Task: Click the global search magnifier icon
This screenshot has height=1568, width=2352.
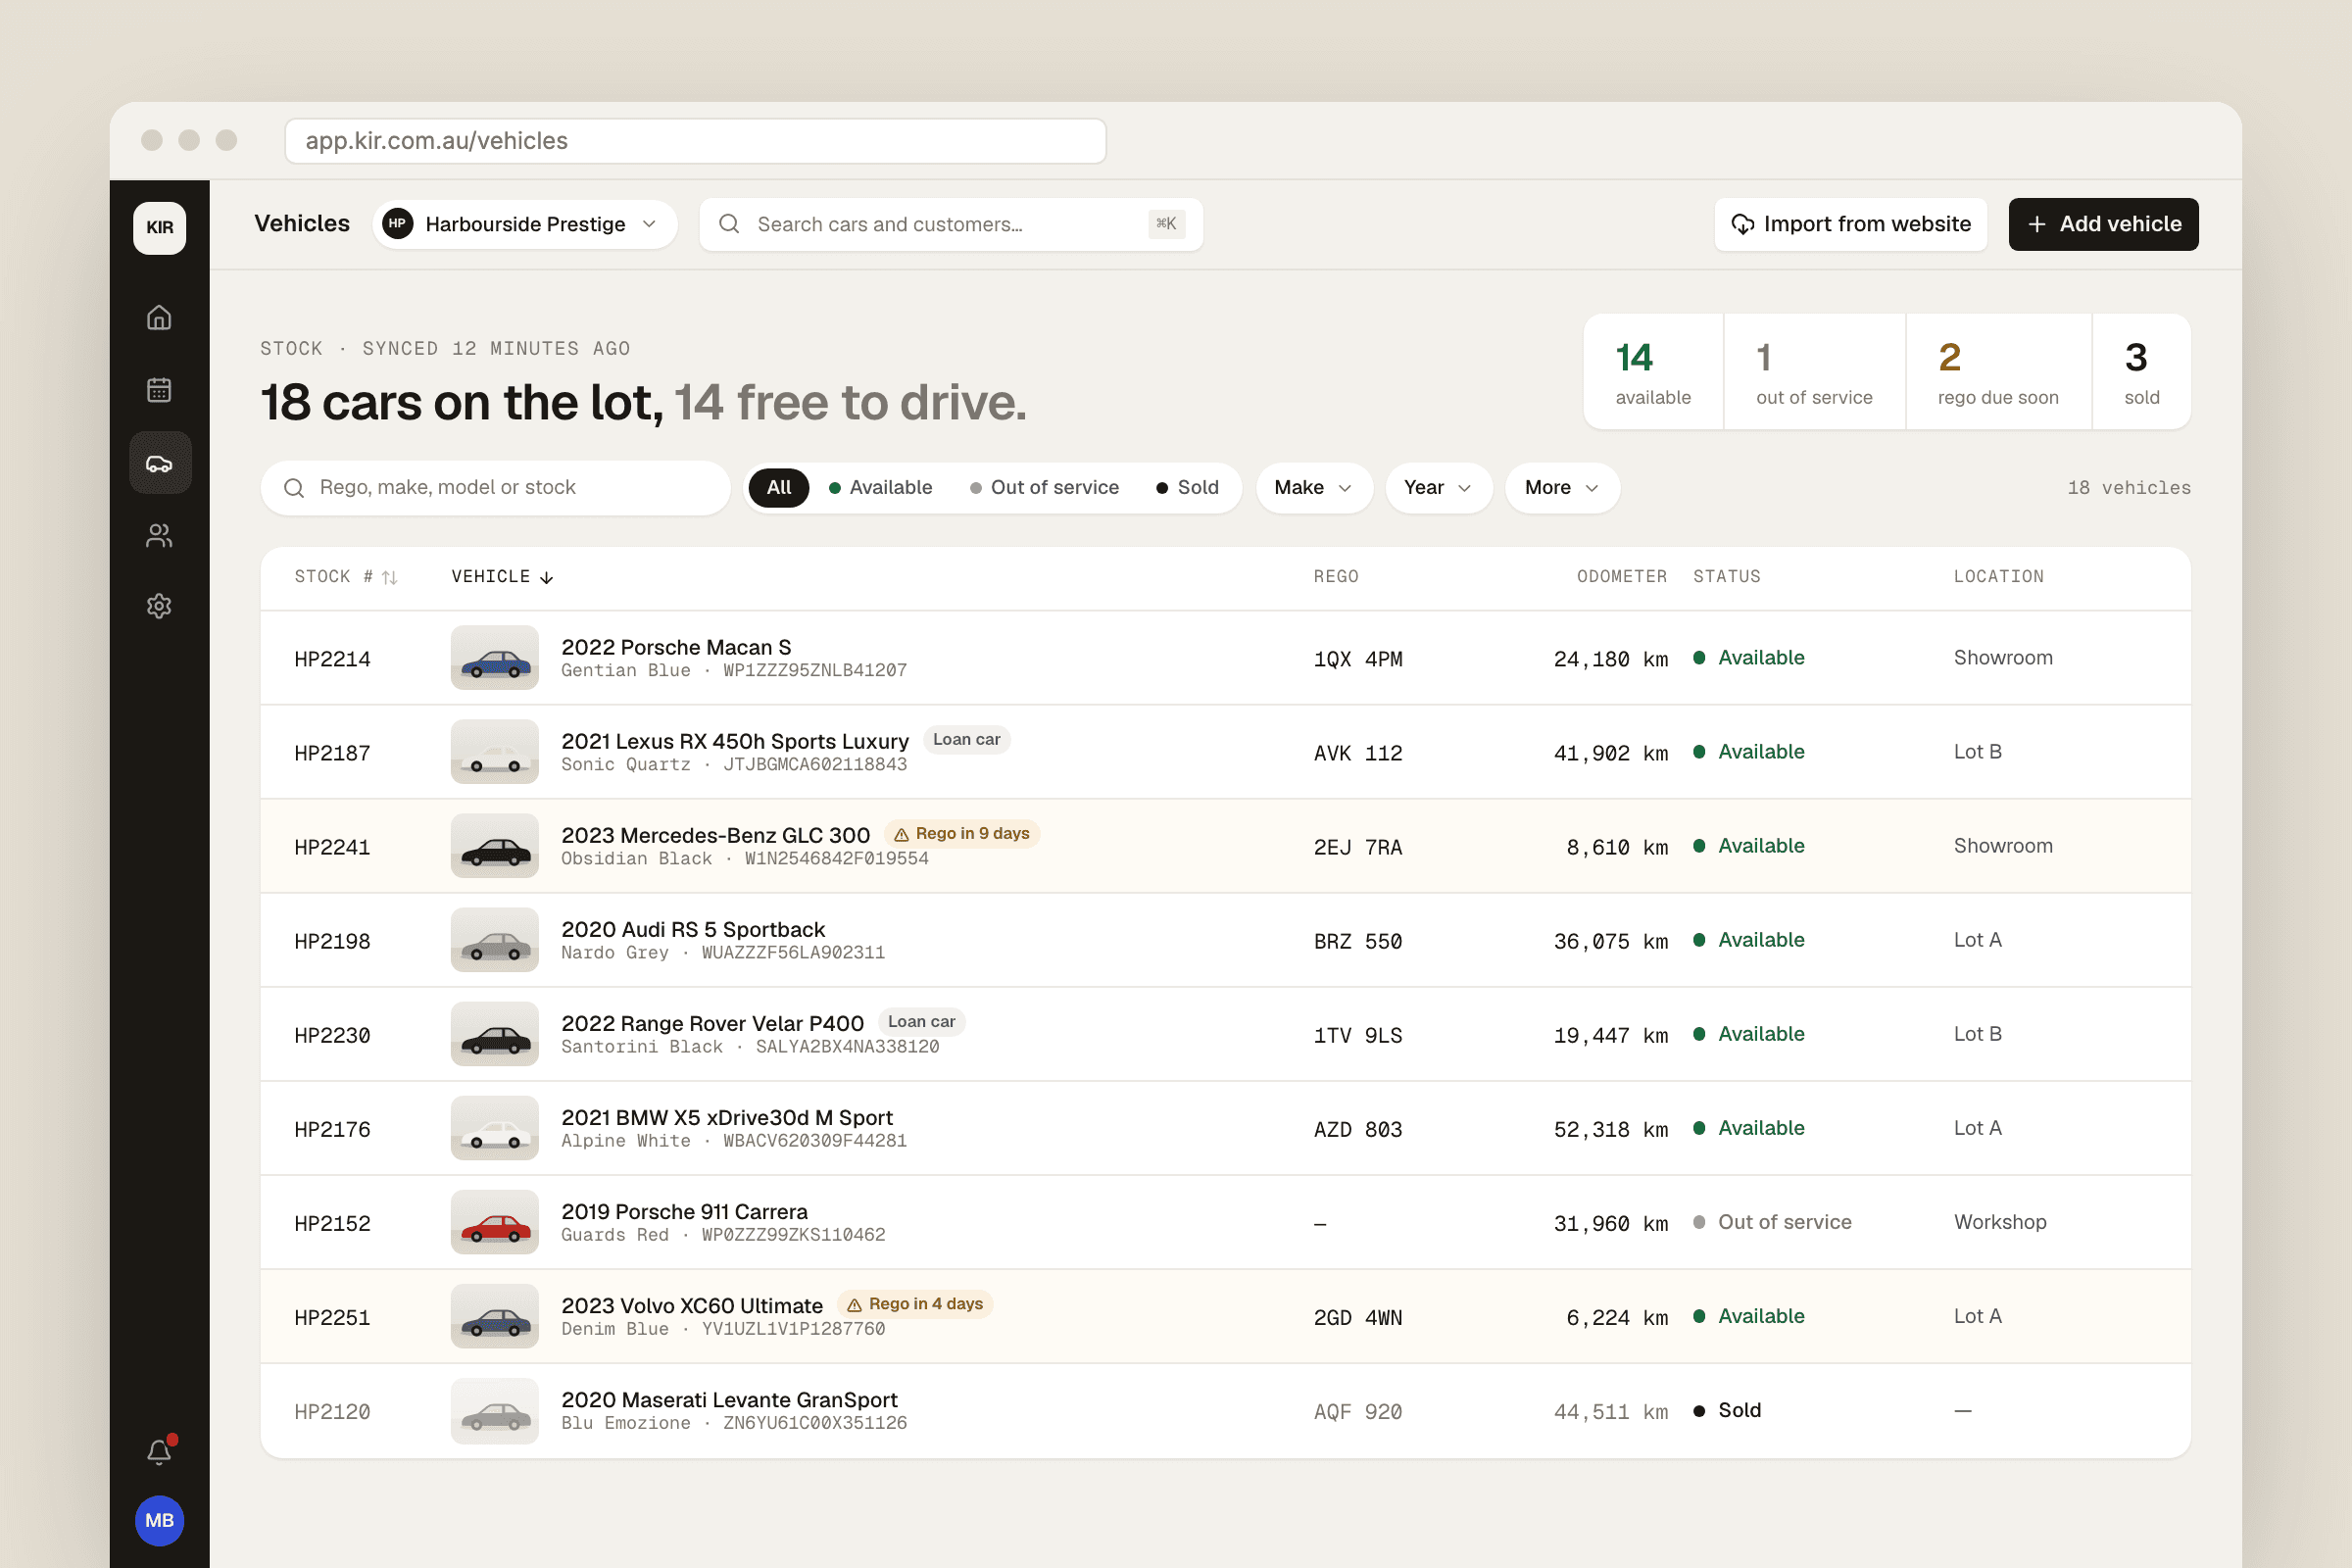Action: (x=730, y=224)
